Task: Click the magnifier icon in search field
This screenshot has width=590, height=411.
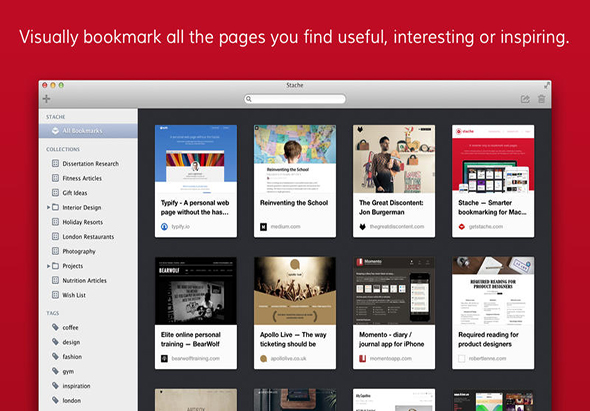Action: coord(248,99)
